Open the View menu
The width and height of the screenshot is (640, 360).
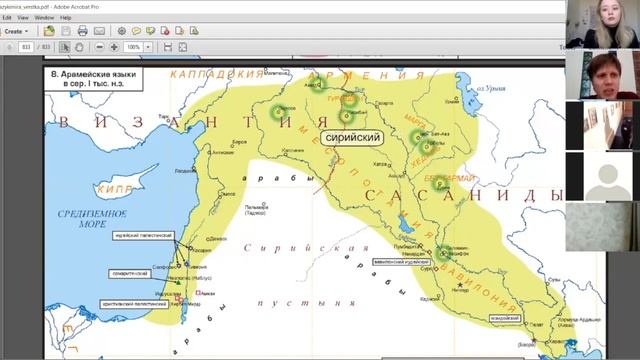[x=23, y=18]
